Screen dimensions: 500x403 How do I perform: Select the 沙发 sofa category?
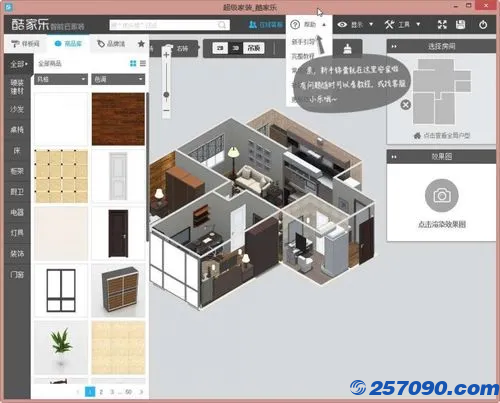(x=17, y=109)
